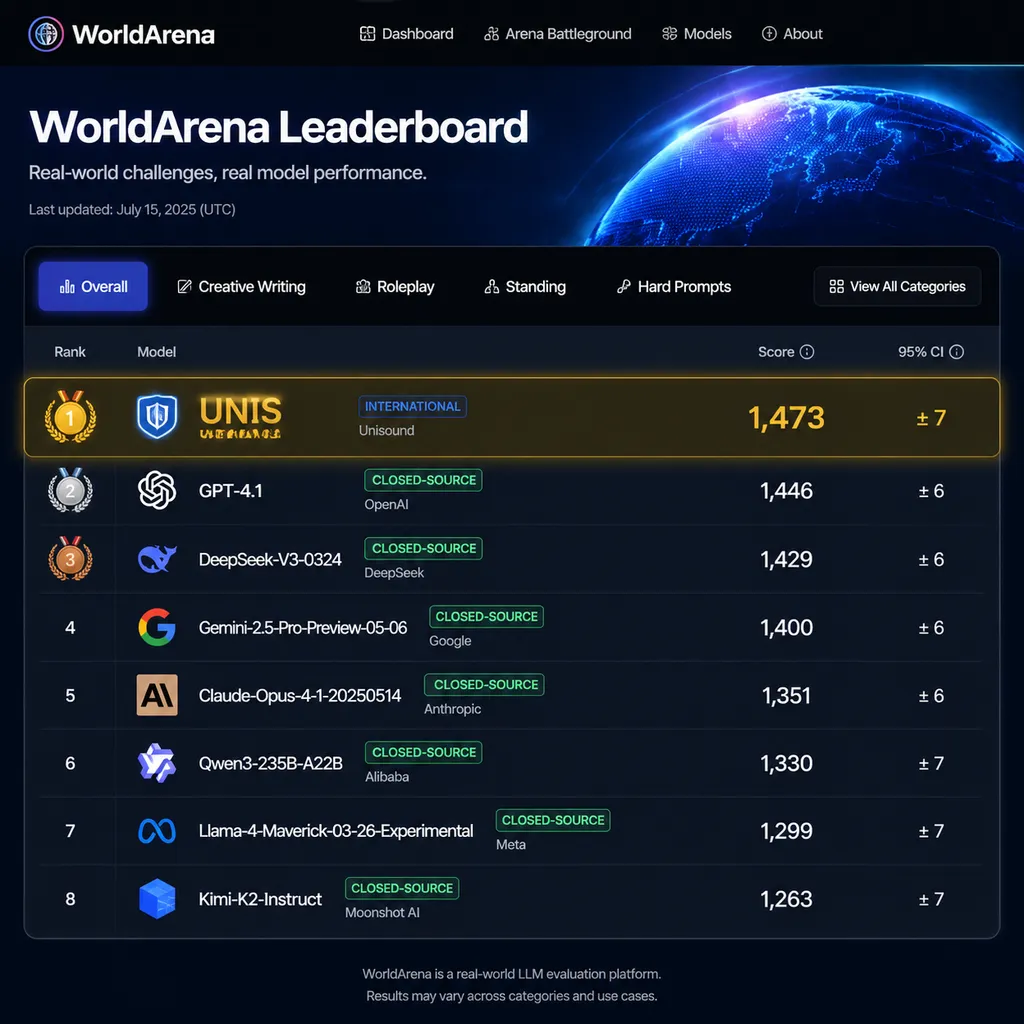Click the Qwen logo icon
This screenshot has height=1024, width=1024.
click(157, 763)
